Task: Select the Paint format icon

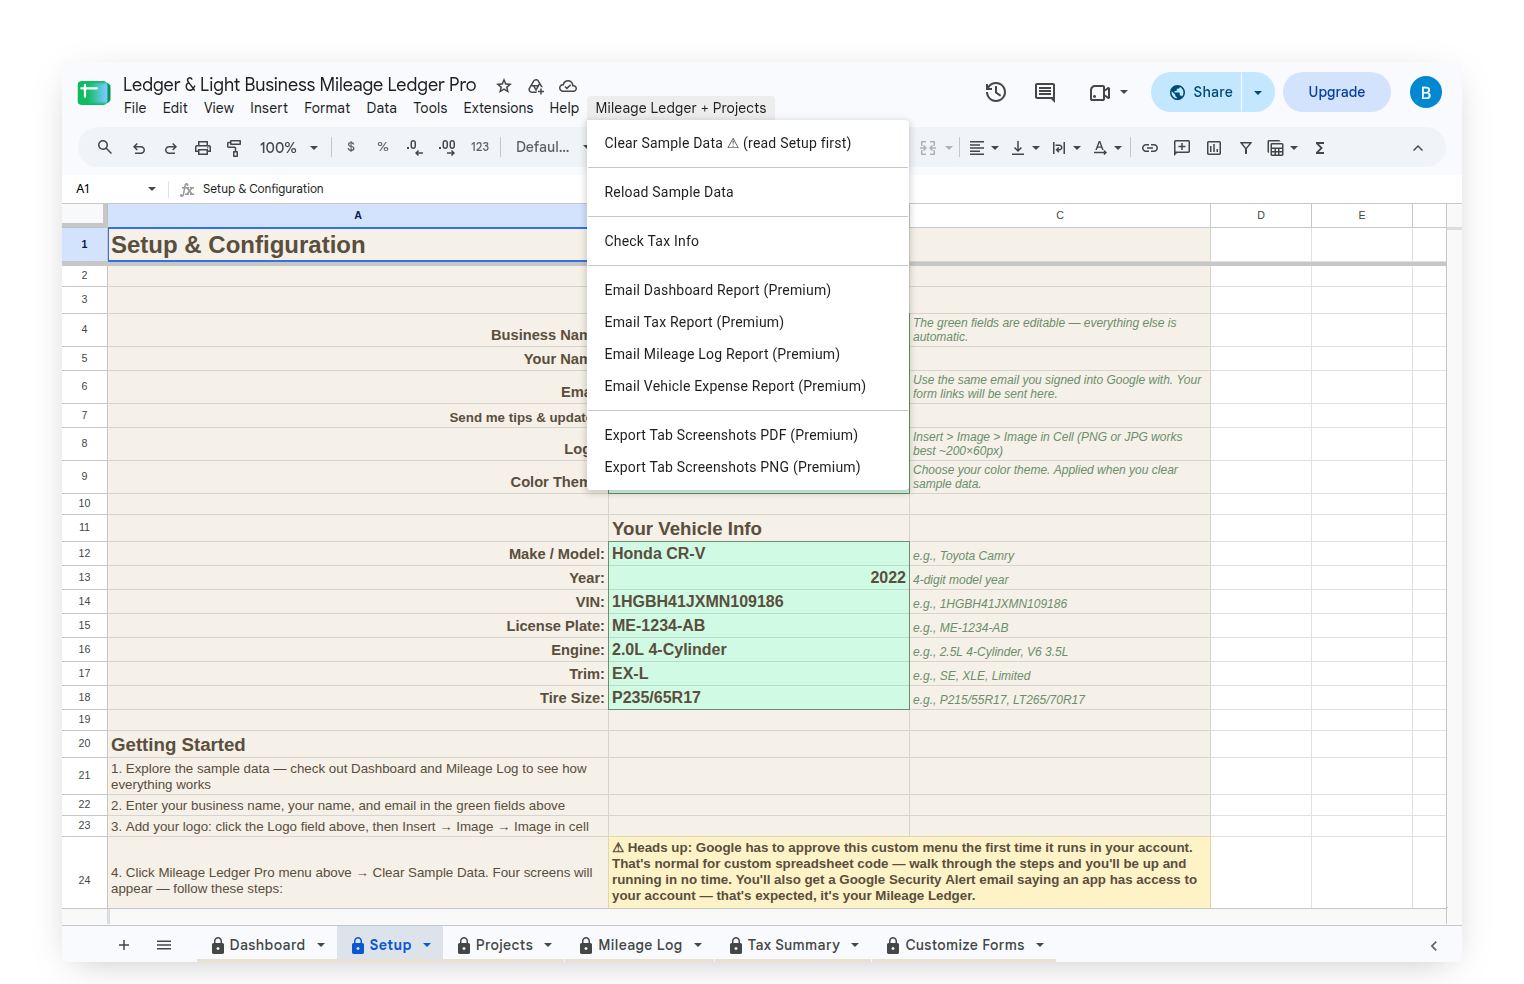Action: [x=235, y=148]
